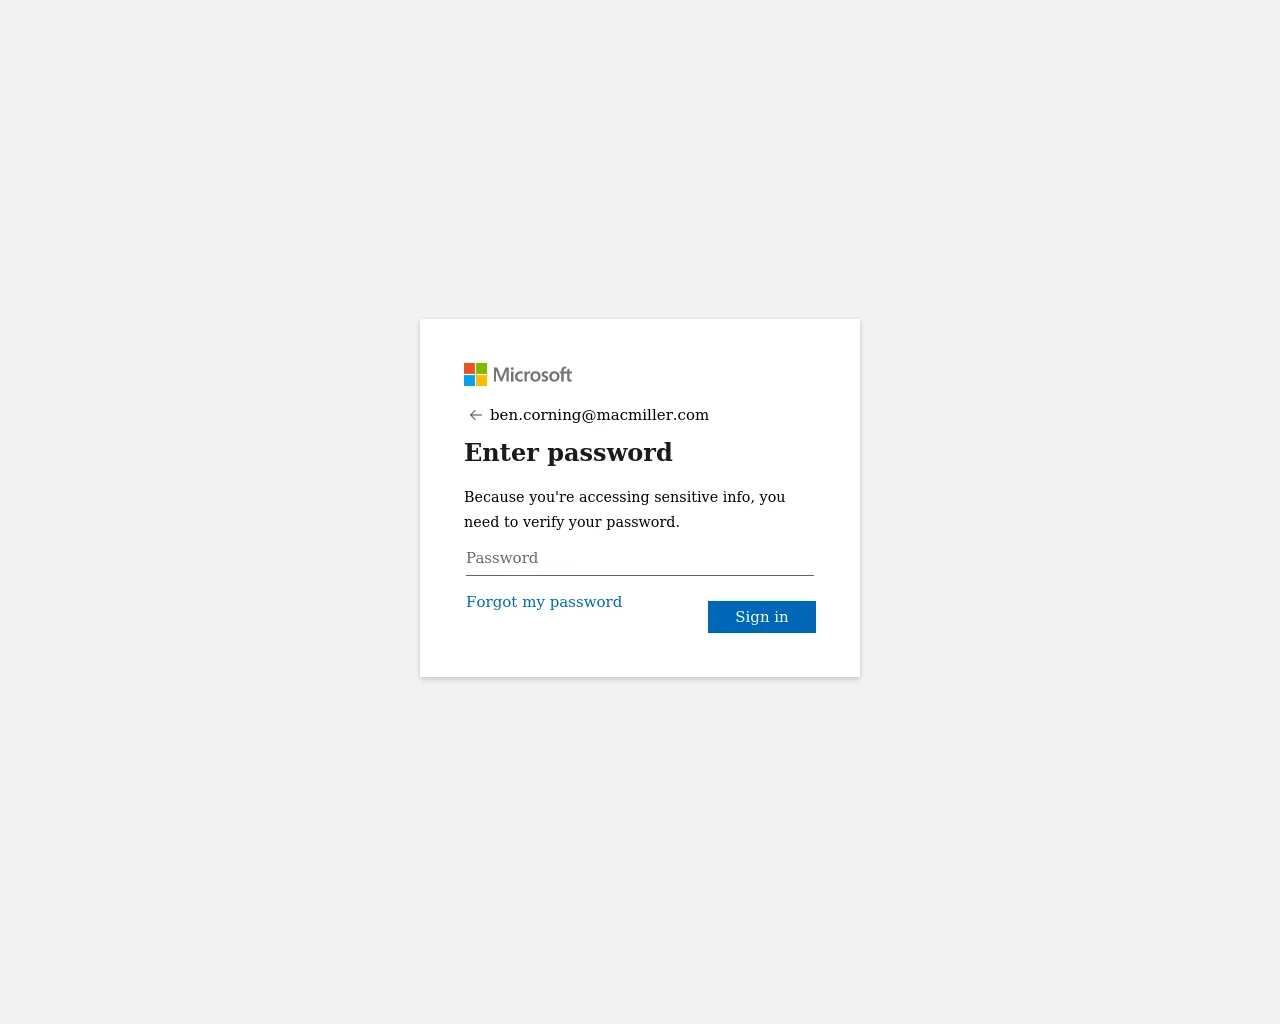The image size is (1280, 1024).
Task: Go back to change the account
Action: (476, 415)
